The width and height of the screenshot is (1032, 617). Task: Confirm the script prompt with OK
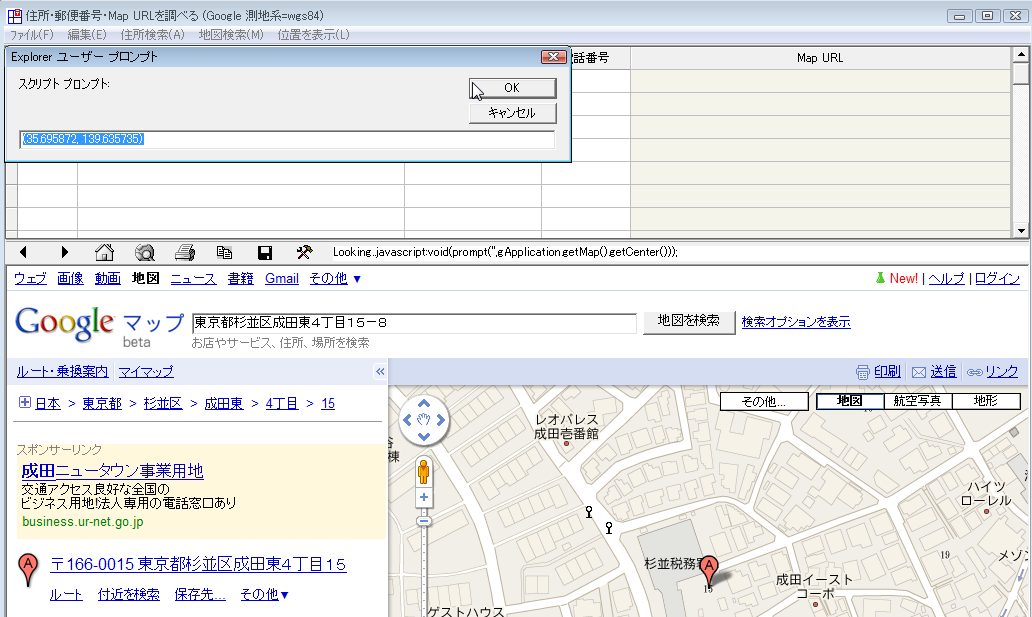click(x=512, y=88)
